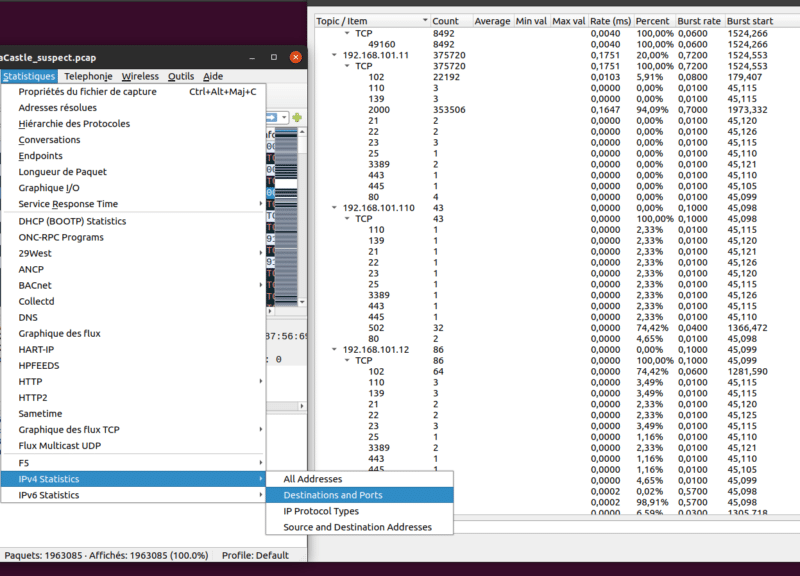Collapse TCP node under 192.168.101.110

[349, 218]
